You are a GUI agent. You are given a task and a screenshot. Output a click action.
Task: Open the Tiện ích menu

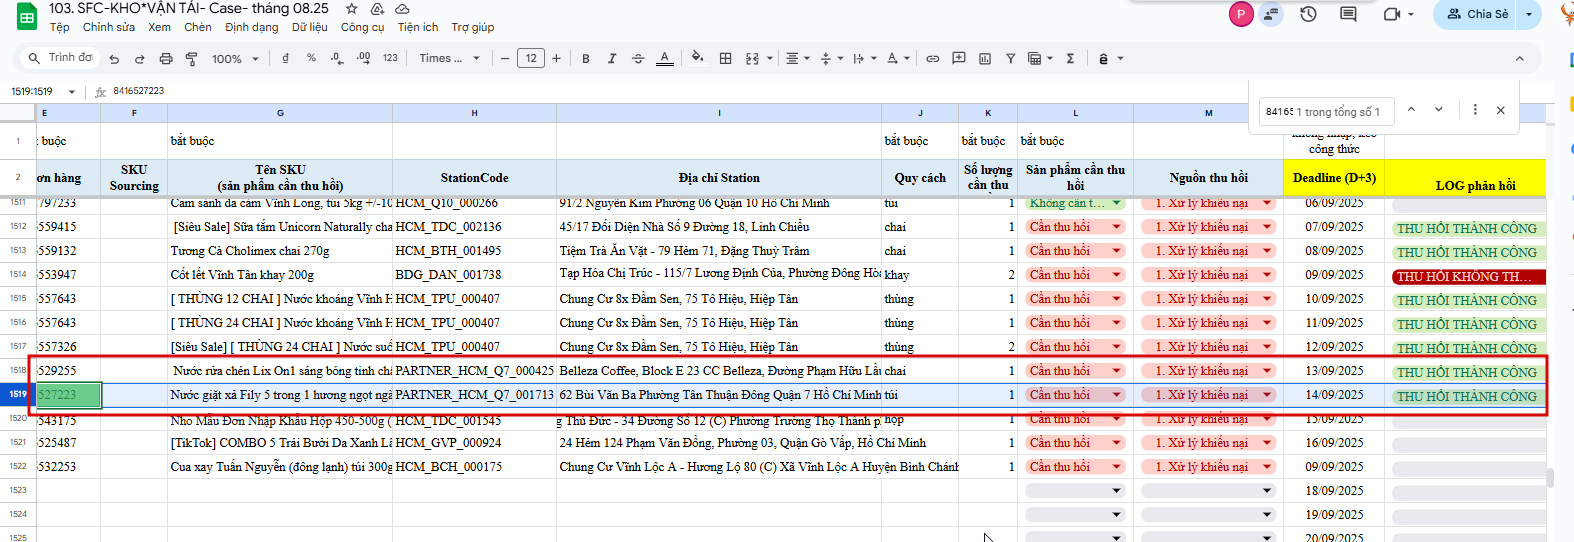pos(418,27)
